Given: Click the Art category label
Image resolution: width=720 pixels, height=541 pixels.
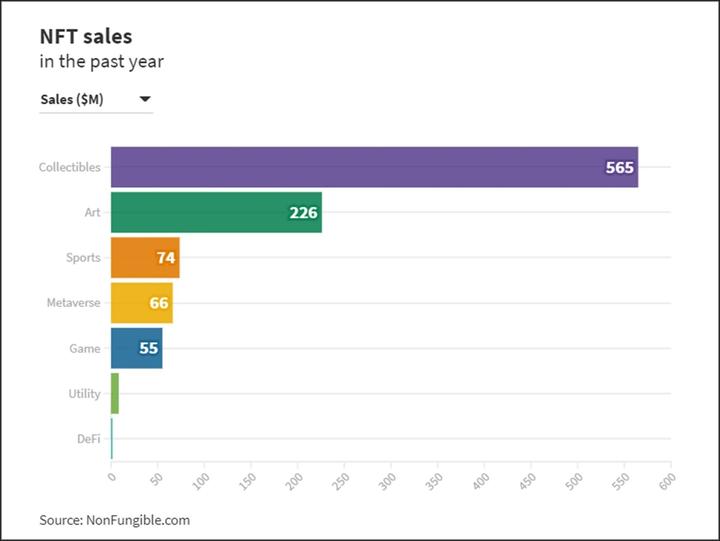Looking at the screenshot, I should (x=92, y=213).
